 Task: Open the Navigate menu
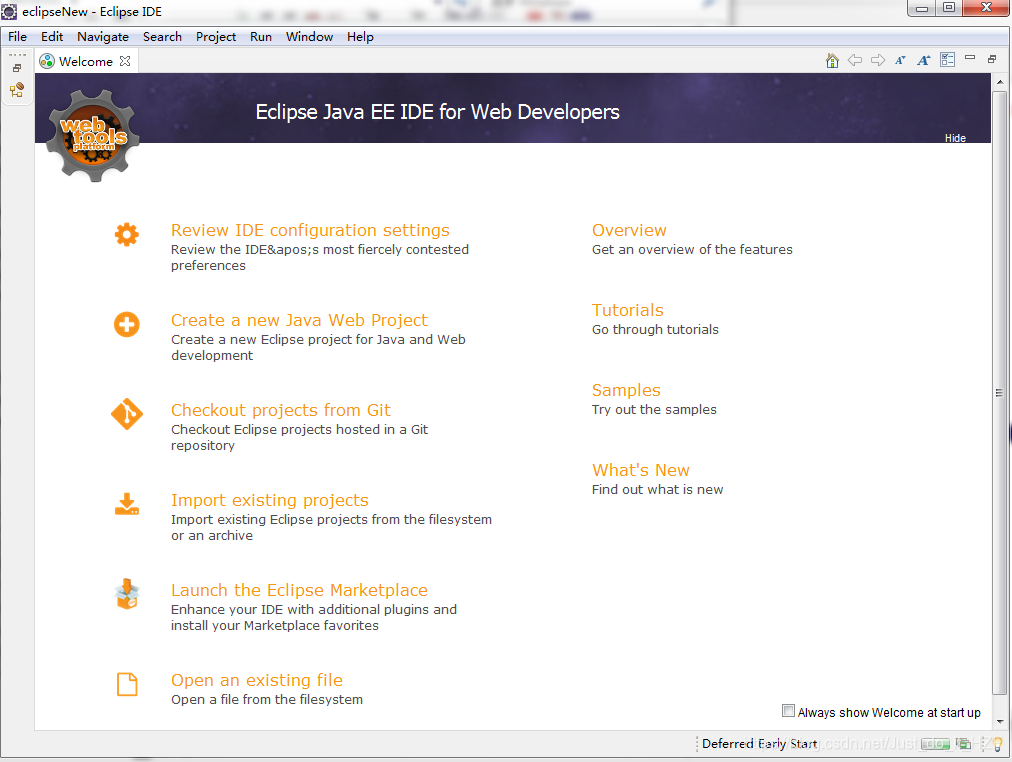(102, 36)
